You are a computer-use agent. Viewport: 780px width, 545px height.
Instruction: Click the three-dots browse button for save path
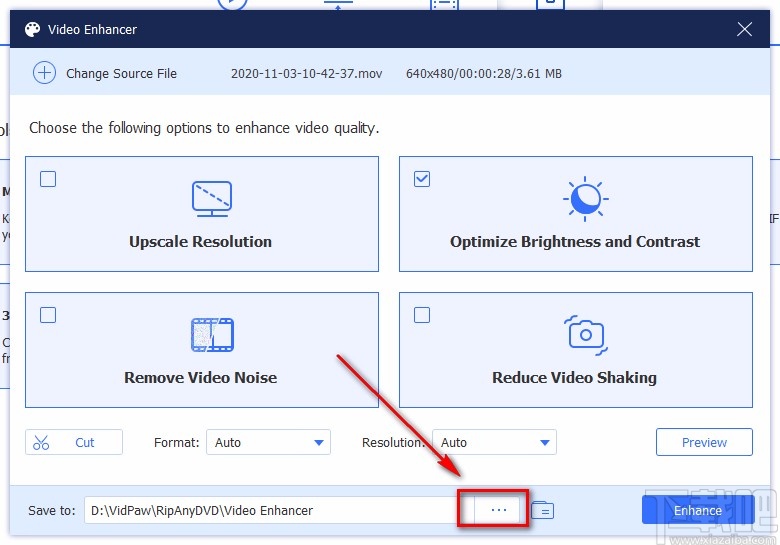tap(498, 510)
